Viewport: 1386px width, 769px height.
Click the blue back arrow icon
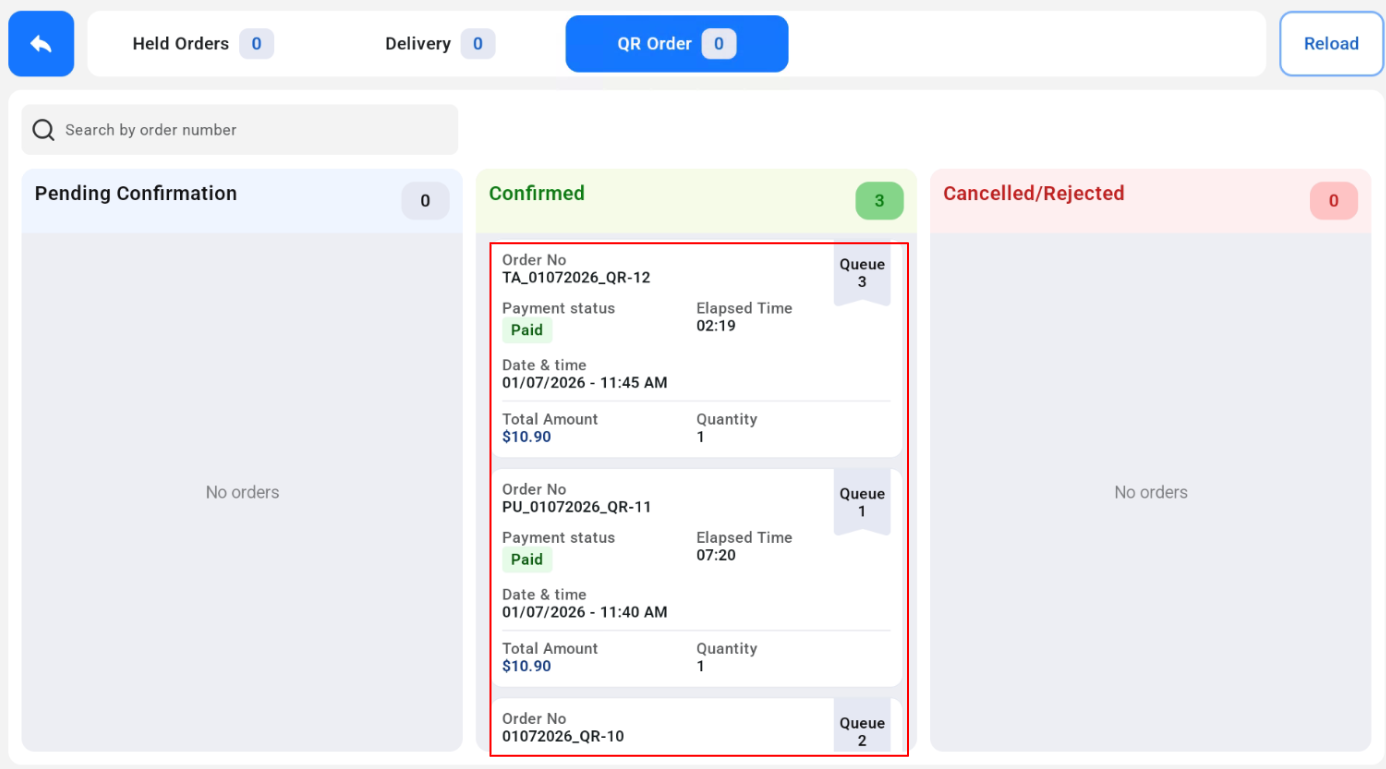41,44
